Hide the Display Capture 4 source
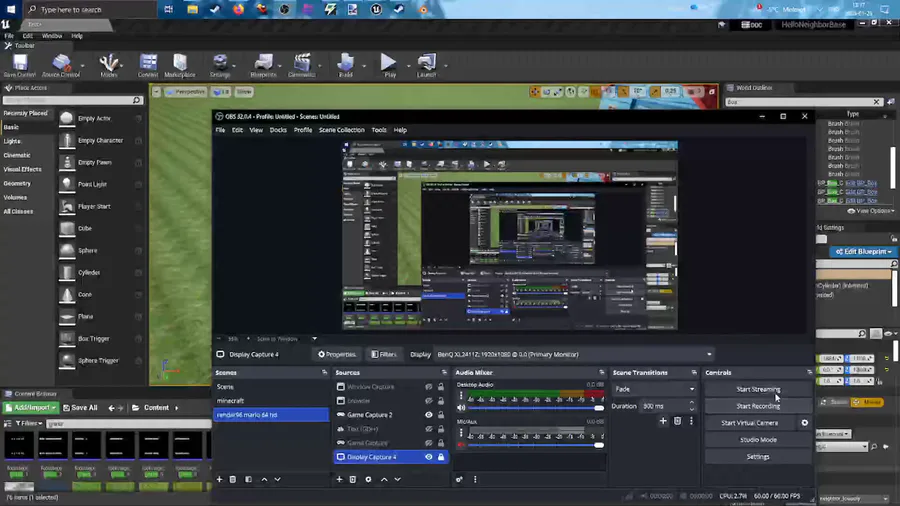The width and height of the screenshot is (900, 506). pyautogui.click(x=429, y=457)
